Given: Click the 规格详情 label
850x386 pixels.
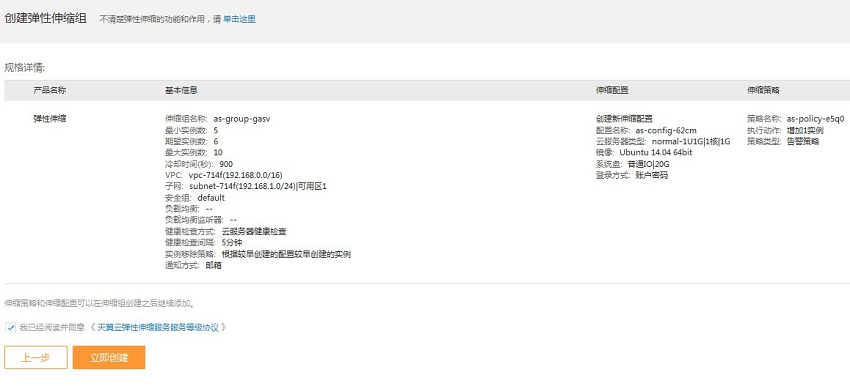Looking at the screenshot, I should coord(24,68).
